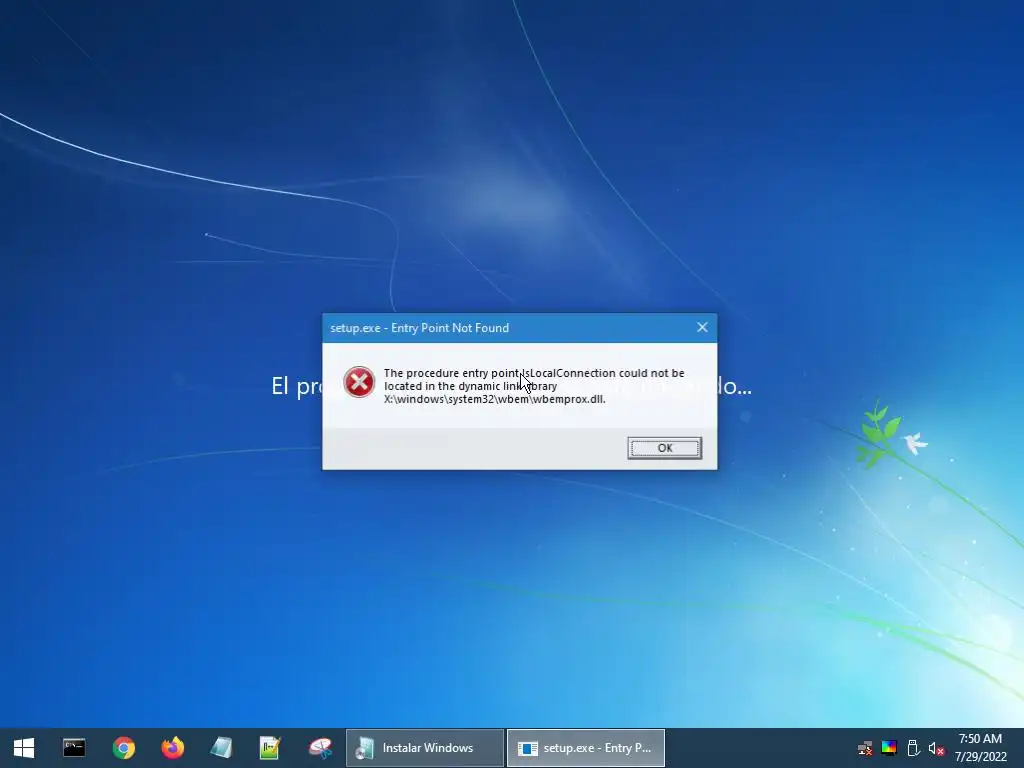Select the setup.exe - Entry P... taskbar button
The width and height of the screenshot is (1024, 768).
[586, 748]
